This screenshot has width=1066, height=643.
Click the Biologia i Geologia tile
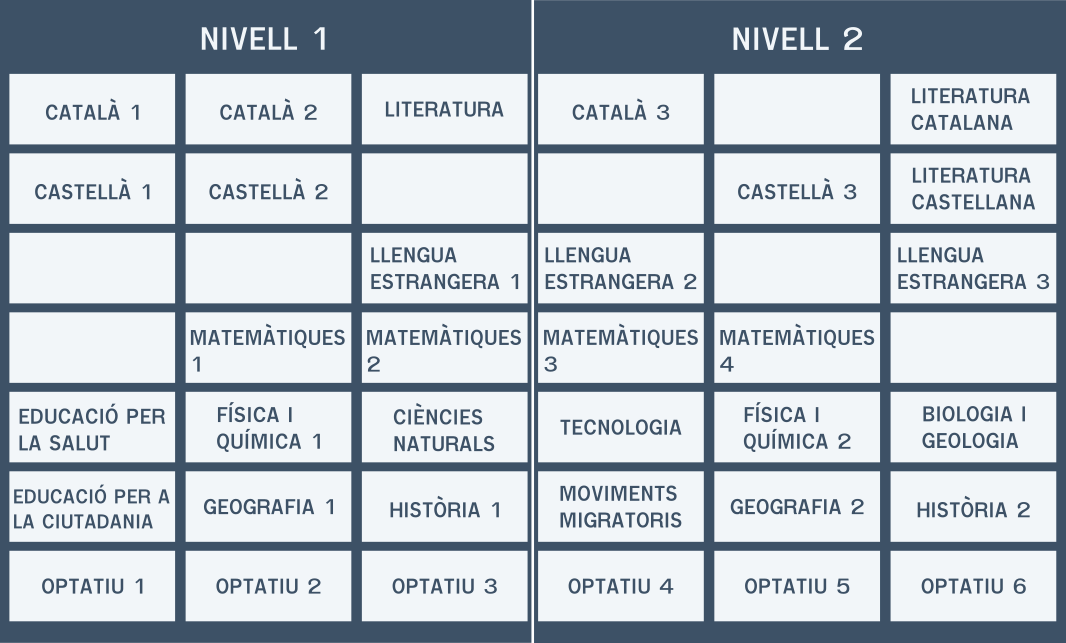click(x=973, y=427)
